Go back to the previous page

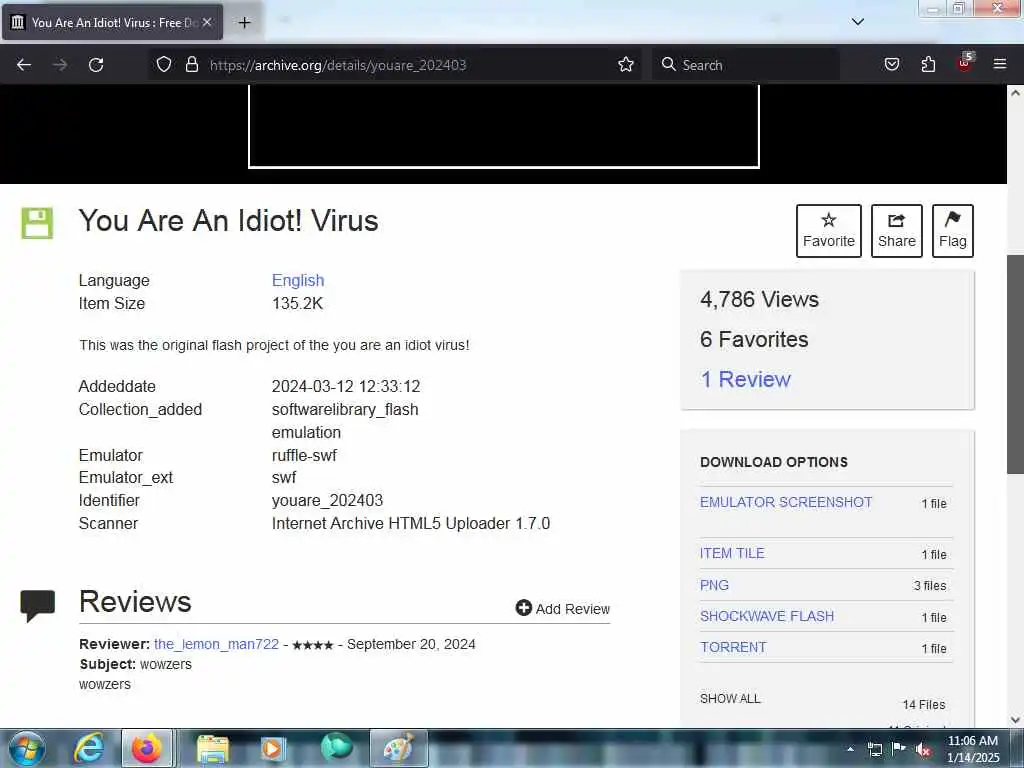click(24, 65)
